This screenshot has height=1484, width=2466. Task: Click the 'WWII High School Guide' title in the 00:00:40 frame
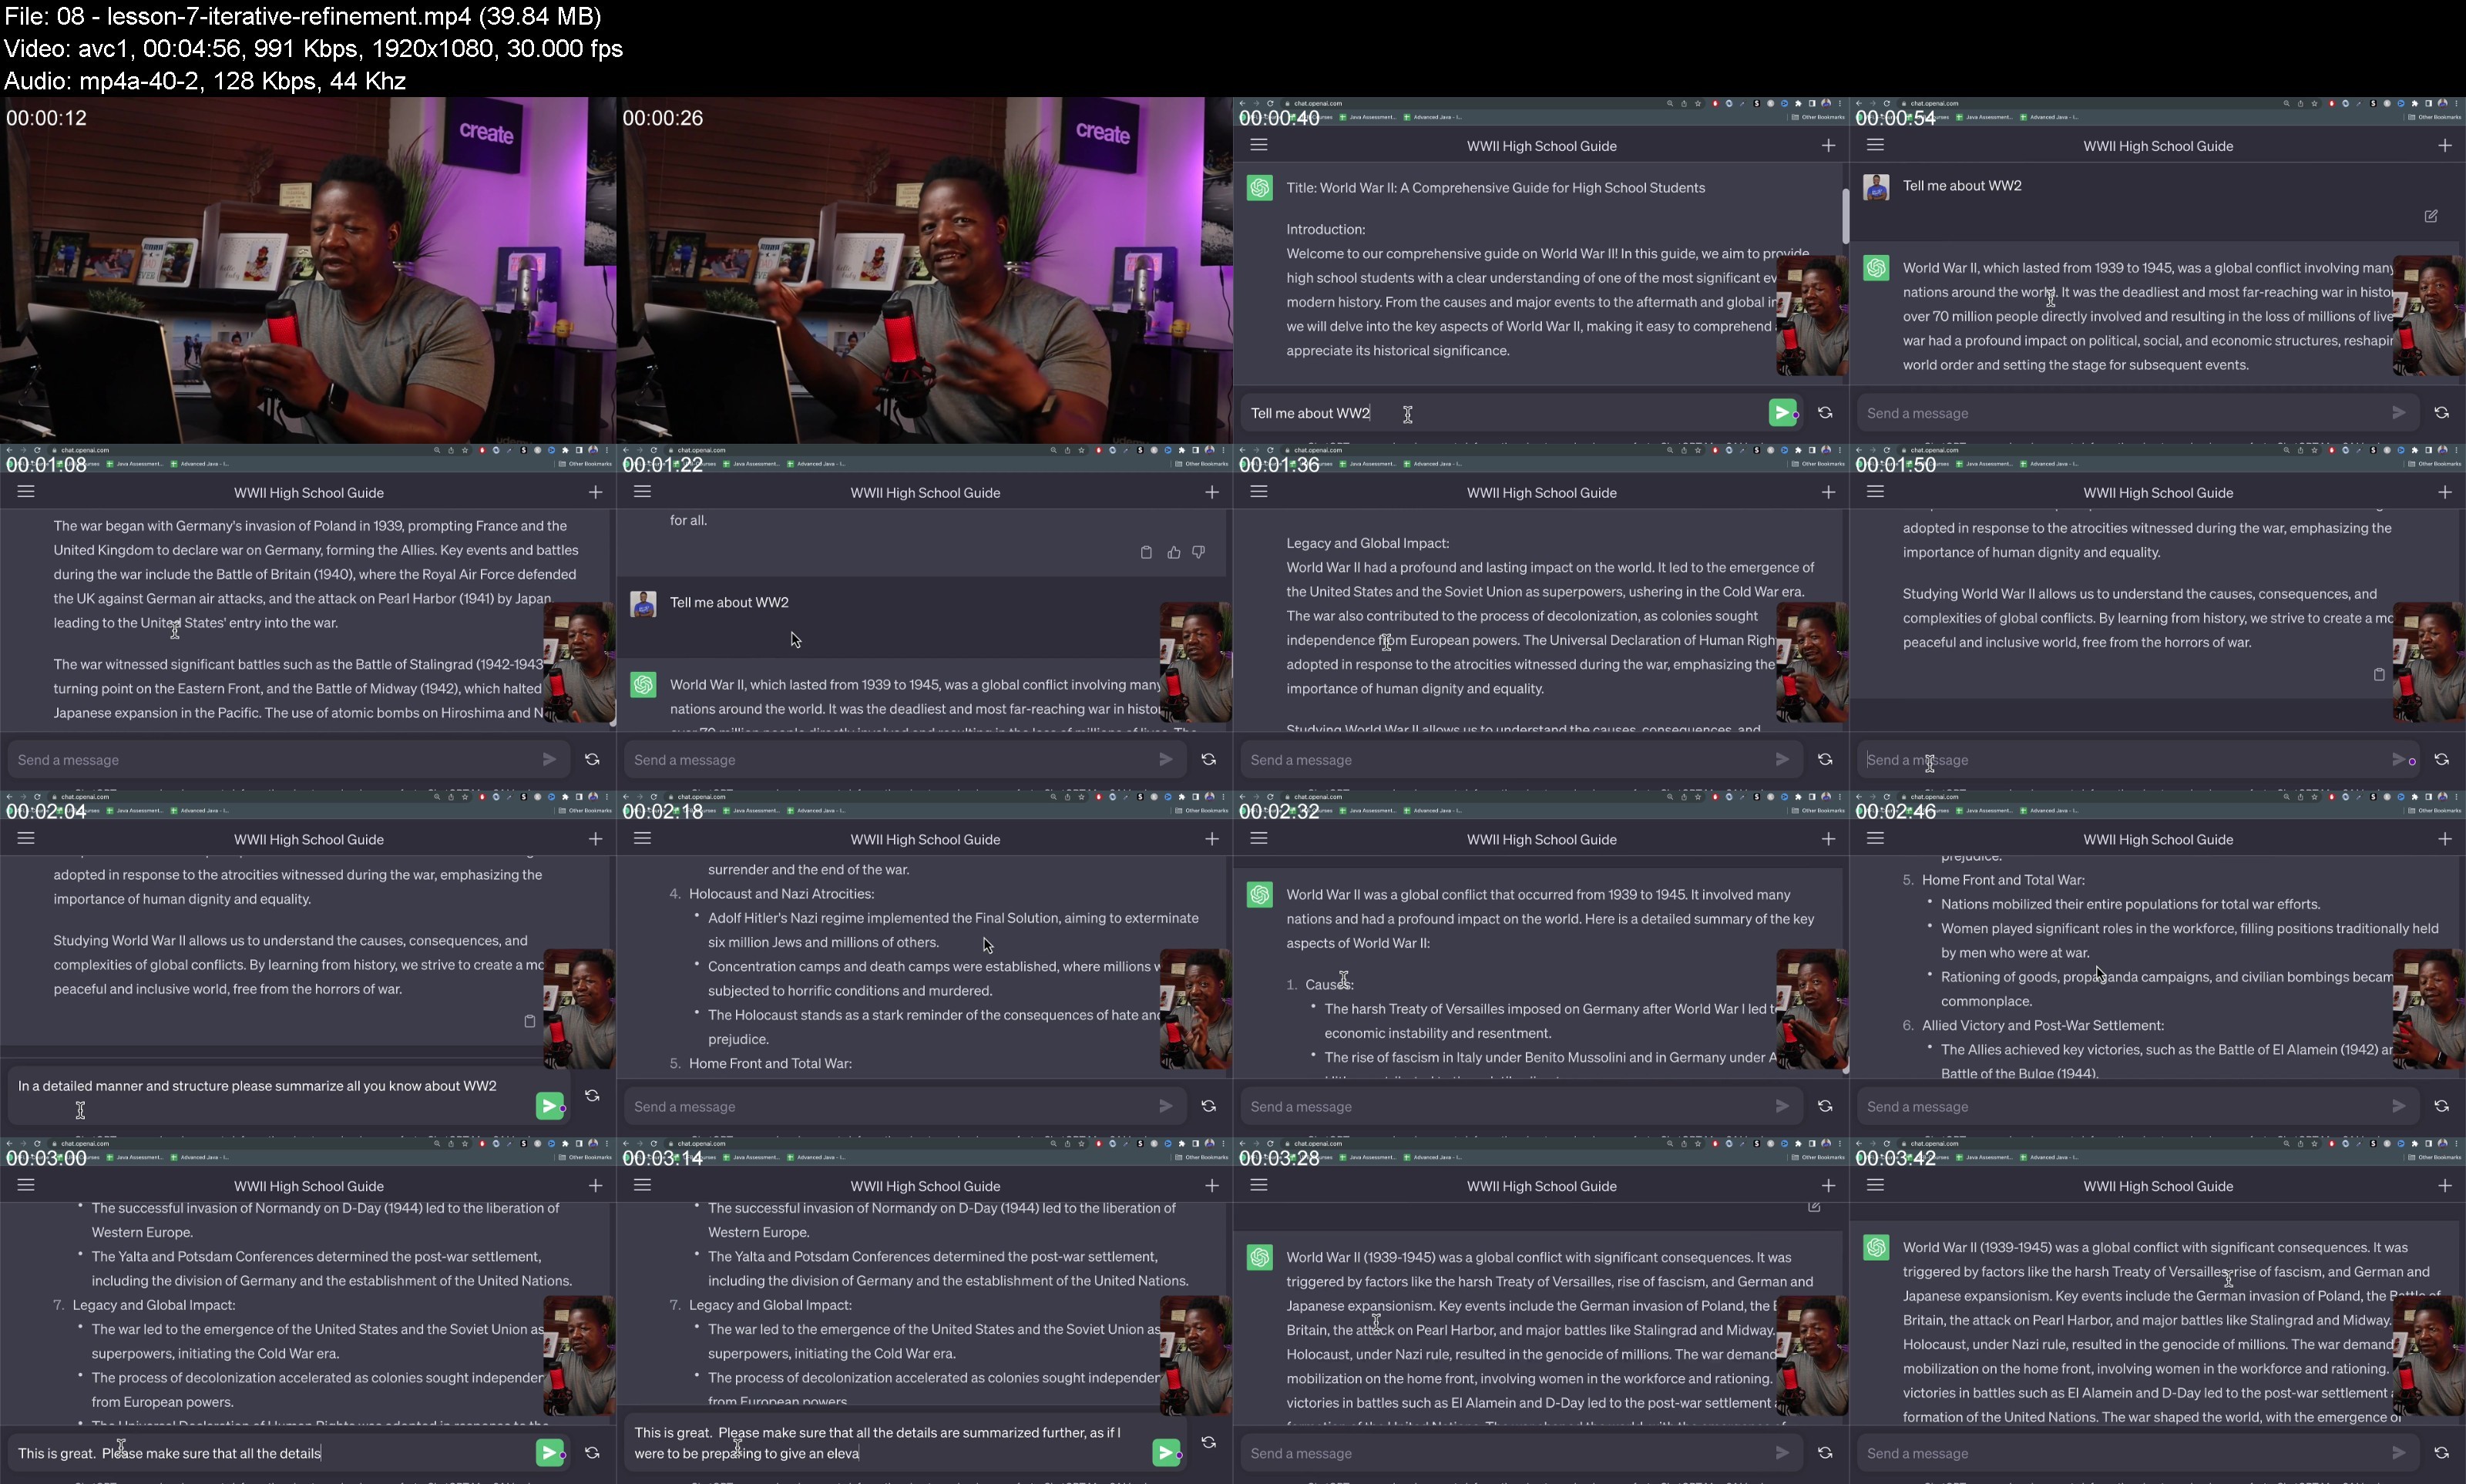click(x=1541, y=146)
